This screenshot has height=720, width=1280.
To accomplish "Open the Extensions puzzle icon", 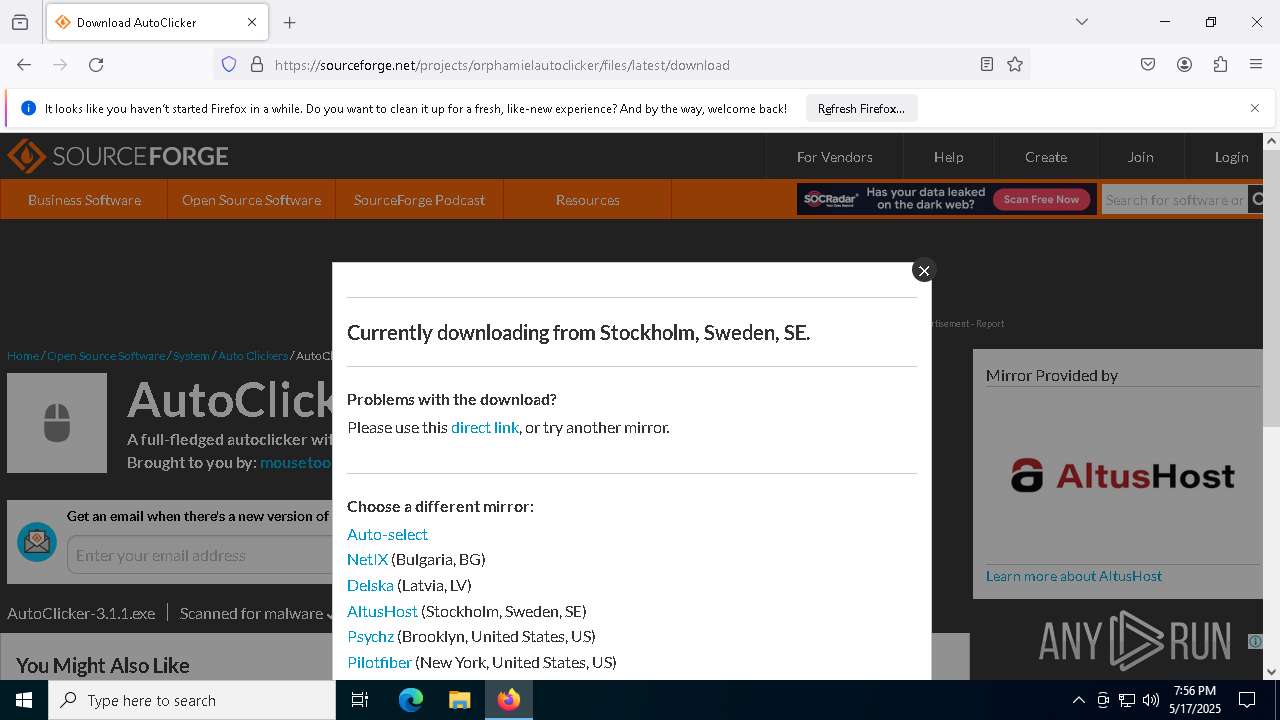I will click(1220, 65).
